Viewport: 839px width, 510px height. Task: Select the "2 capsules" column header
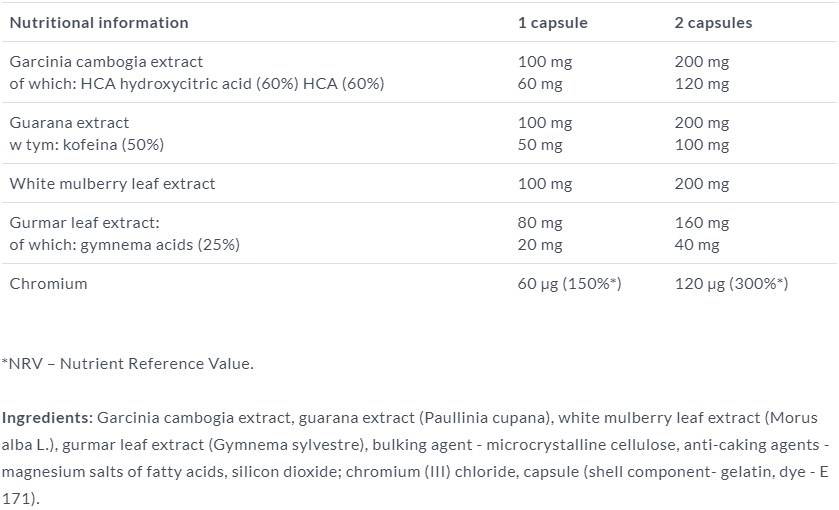pyautogui.click(x=714, y=22)
